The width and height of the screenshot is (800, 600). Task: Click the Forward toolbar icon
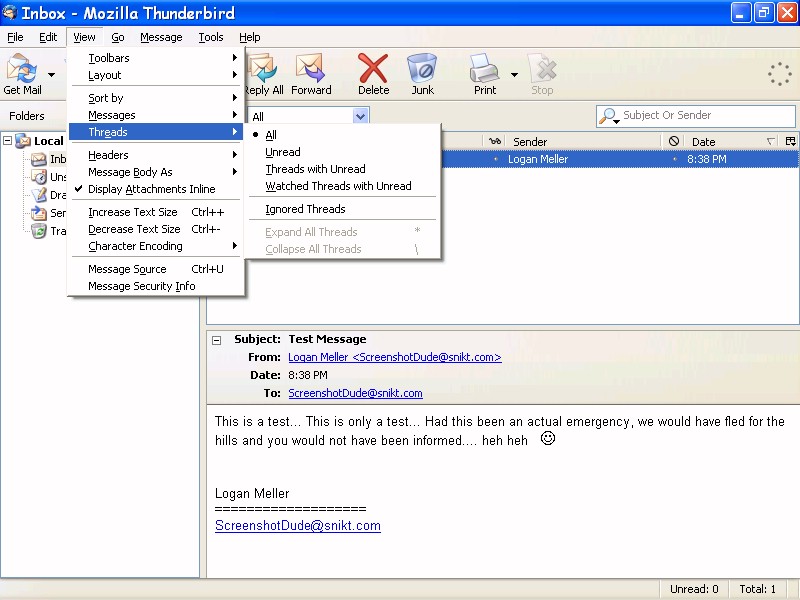pos(311,68)
